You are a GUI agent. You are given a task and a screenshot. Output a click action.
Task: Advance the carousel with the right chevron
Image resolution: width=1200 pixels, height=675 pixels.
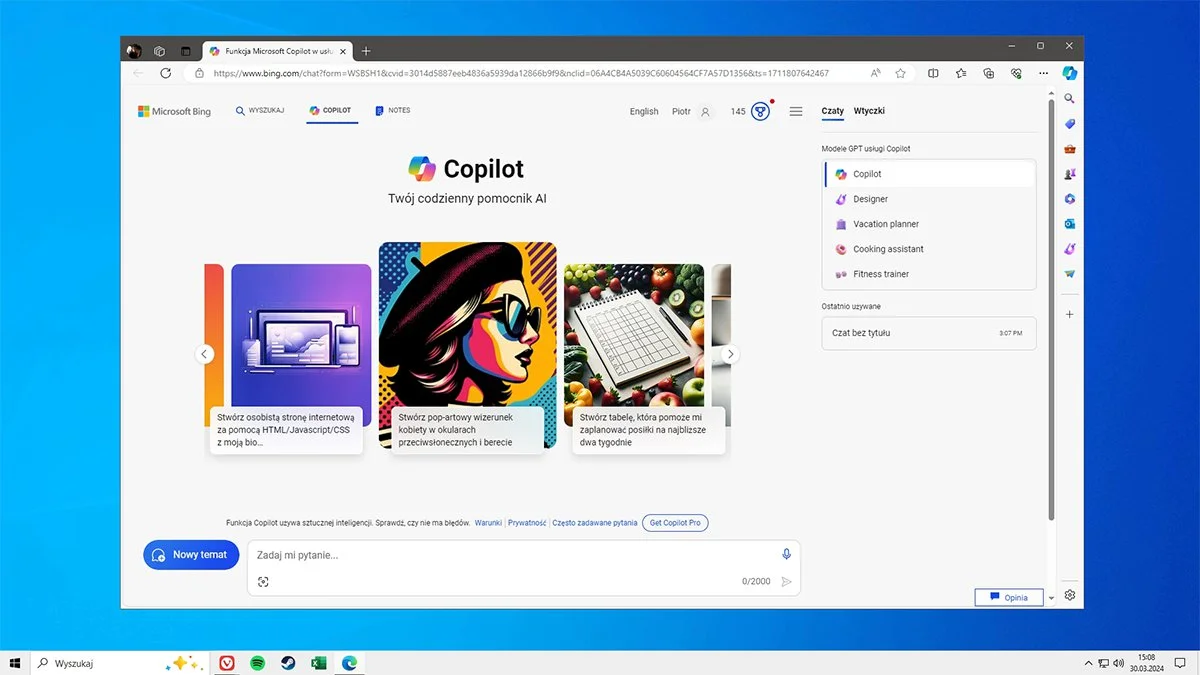[730, 354]
